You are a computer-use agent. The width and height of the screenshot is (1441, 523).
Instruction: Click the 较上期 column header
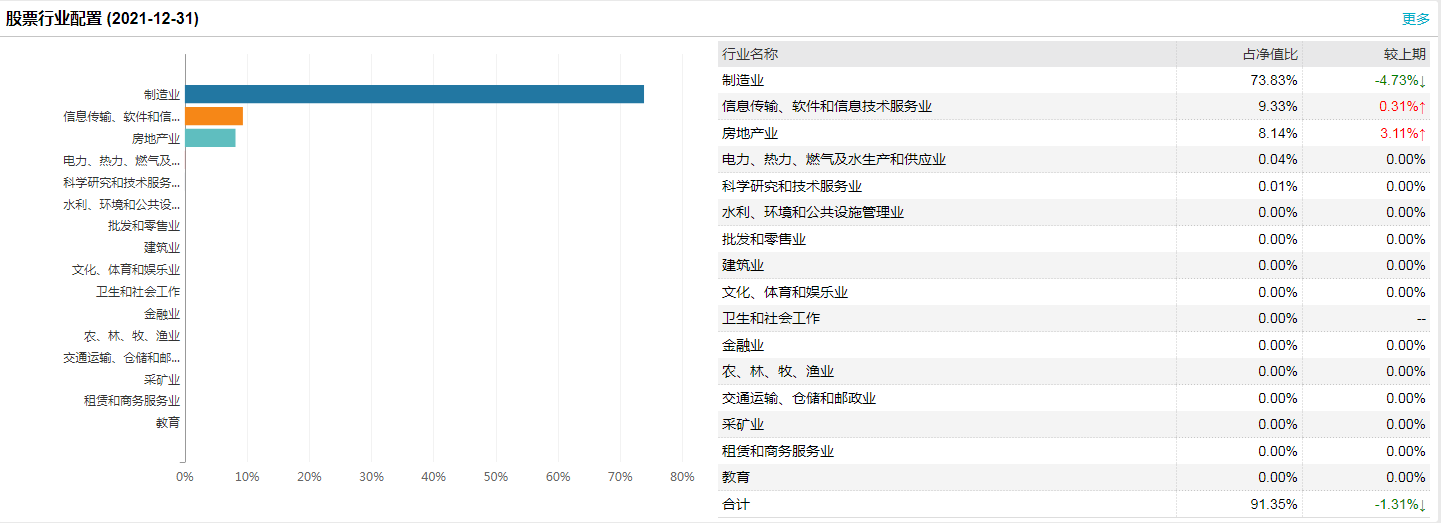pyautogui.click(x=1406, y=54)
